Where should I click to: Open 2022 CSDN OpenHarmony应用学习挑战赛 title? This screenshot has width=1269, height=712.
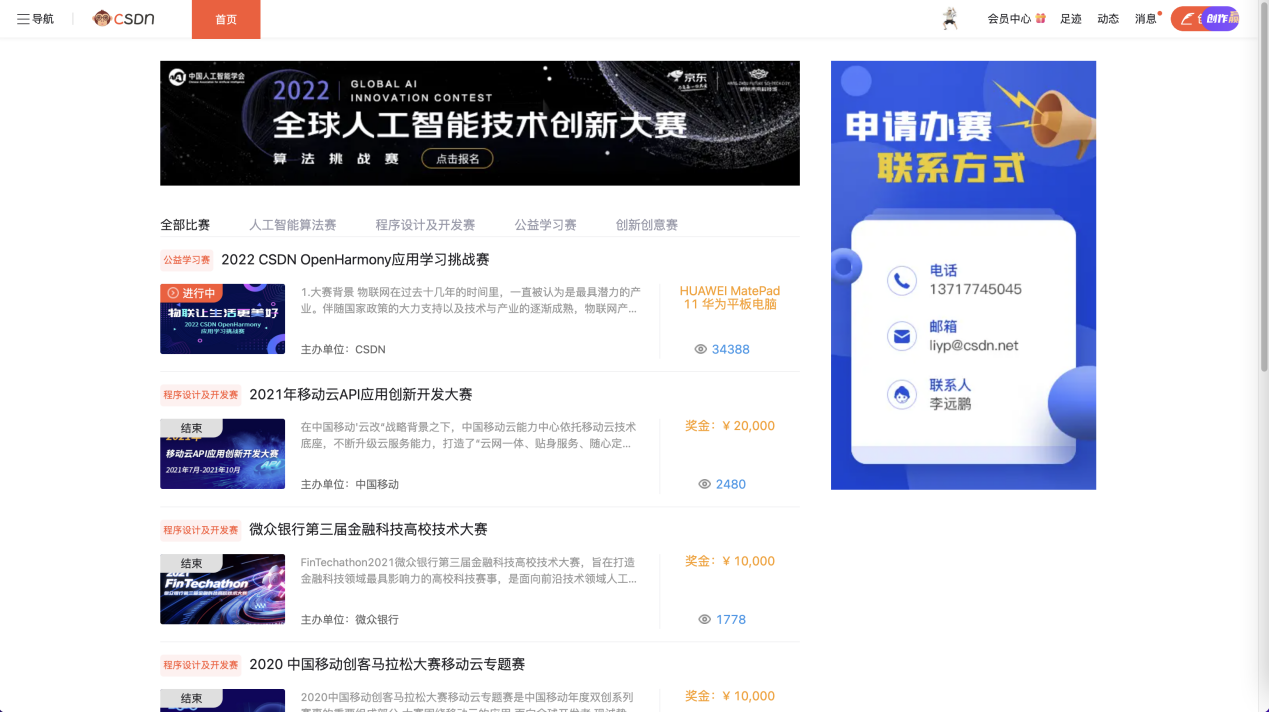[x=355, y=260]
